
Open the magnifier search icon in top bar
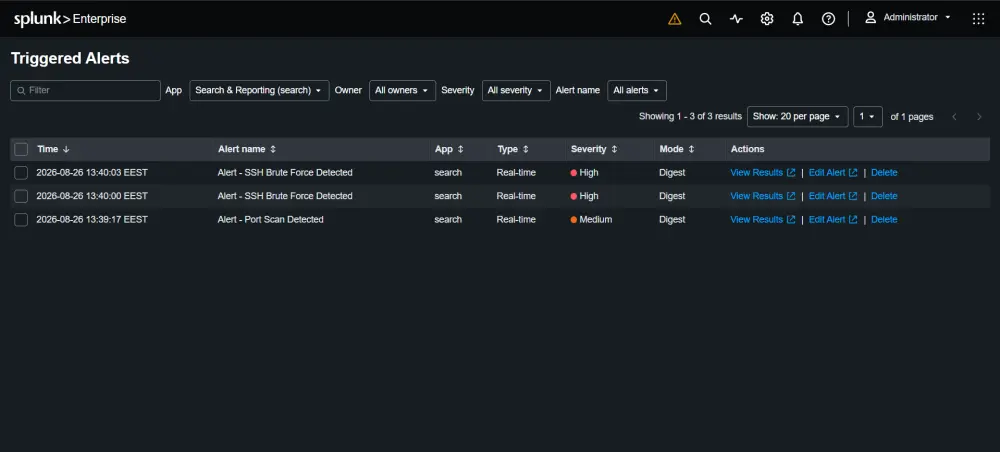pos(705,19)
